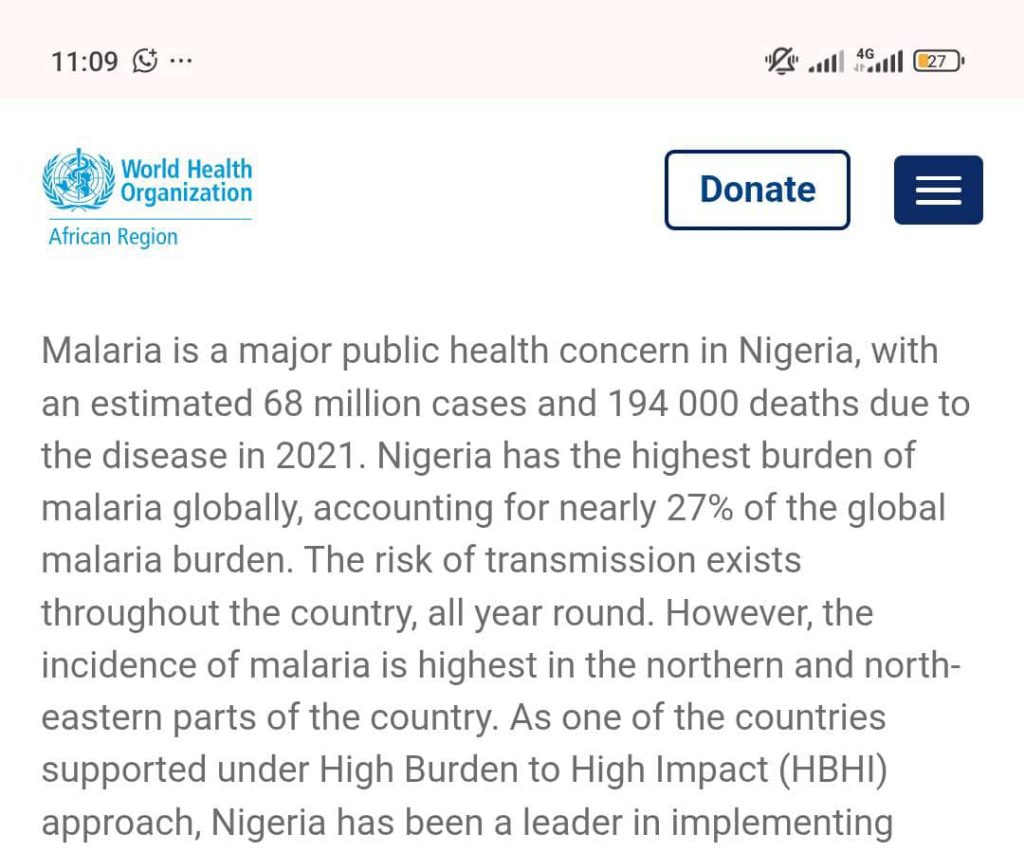
Task: Tap the three-dots more notifications icon
Action: click(x=181, y=61)
